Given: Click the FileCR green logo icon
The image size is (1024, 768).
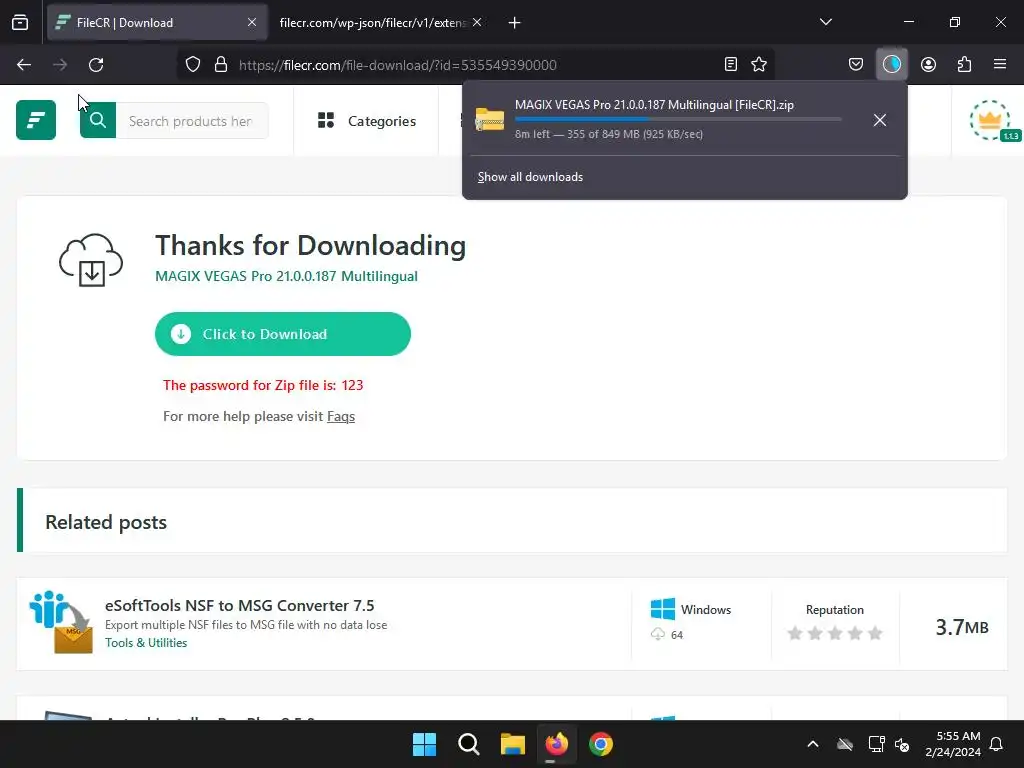Looking at the screenshot, I should tap(36, 120).
